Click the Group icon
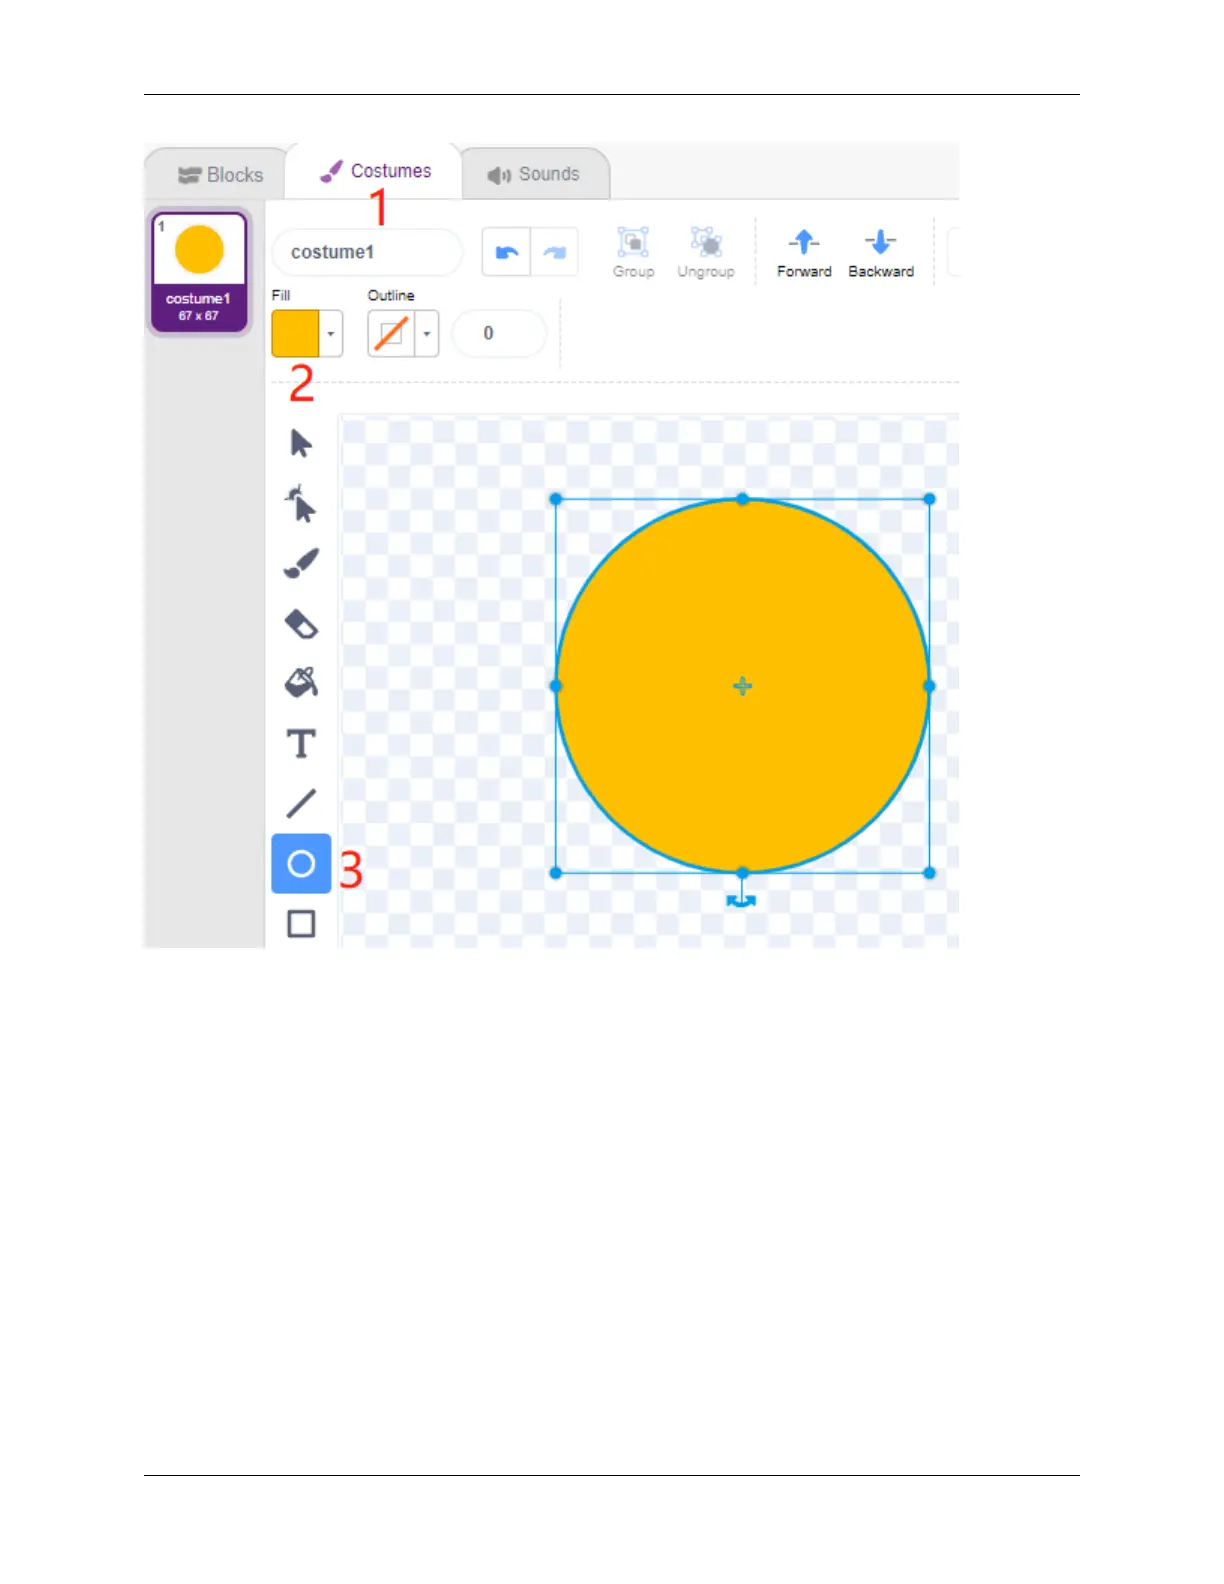The image size is (1224, 1584). point(633,252)
